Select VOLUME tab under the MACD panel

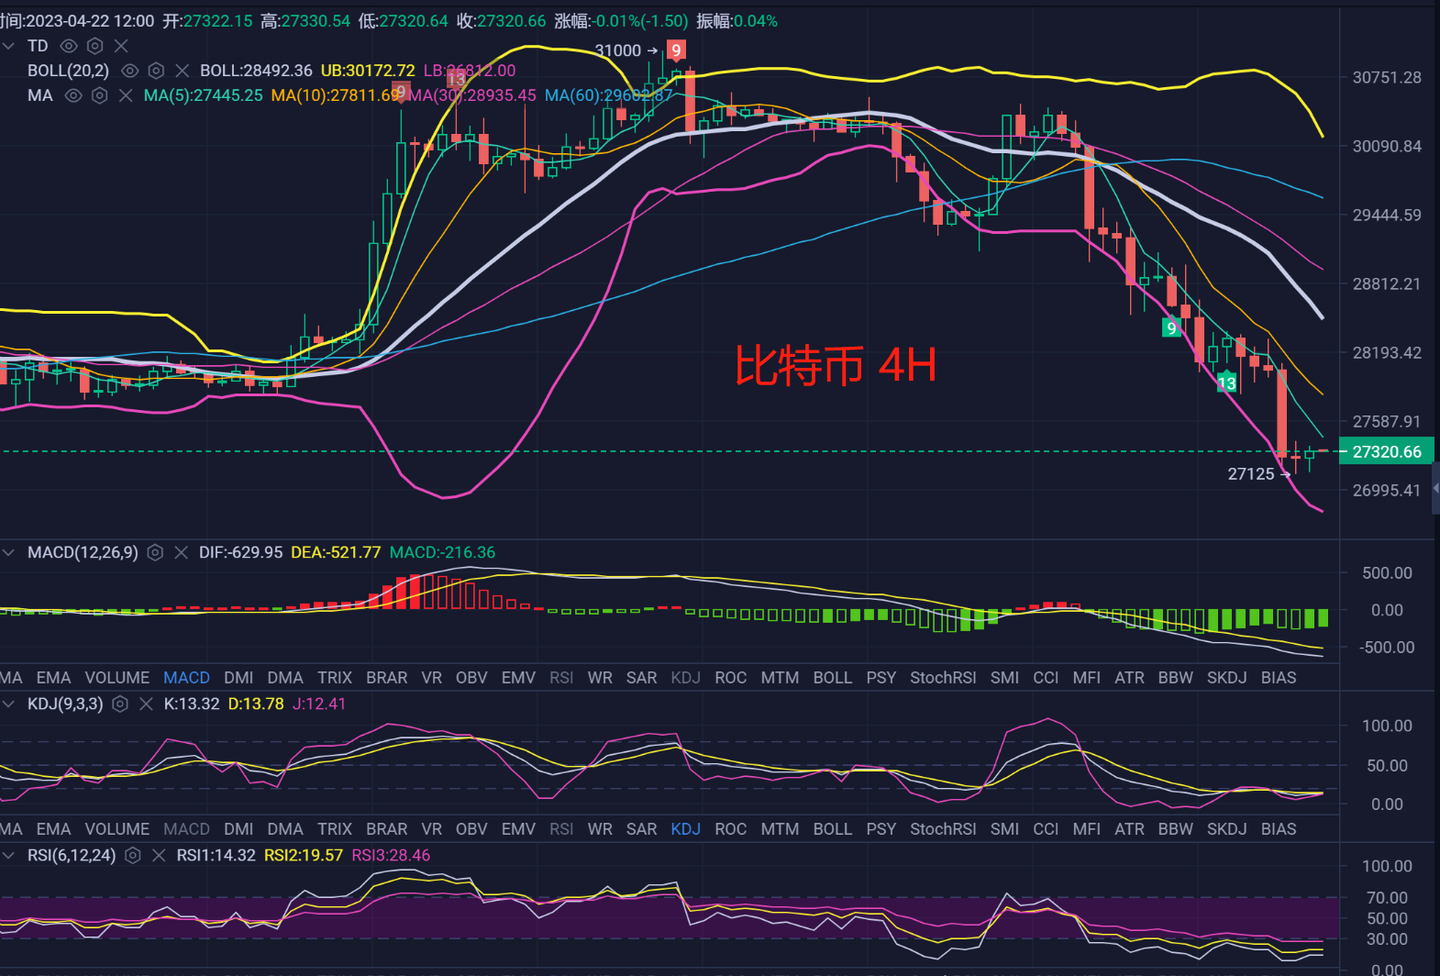tap(117, 677)
